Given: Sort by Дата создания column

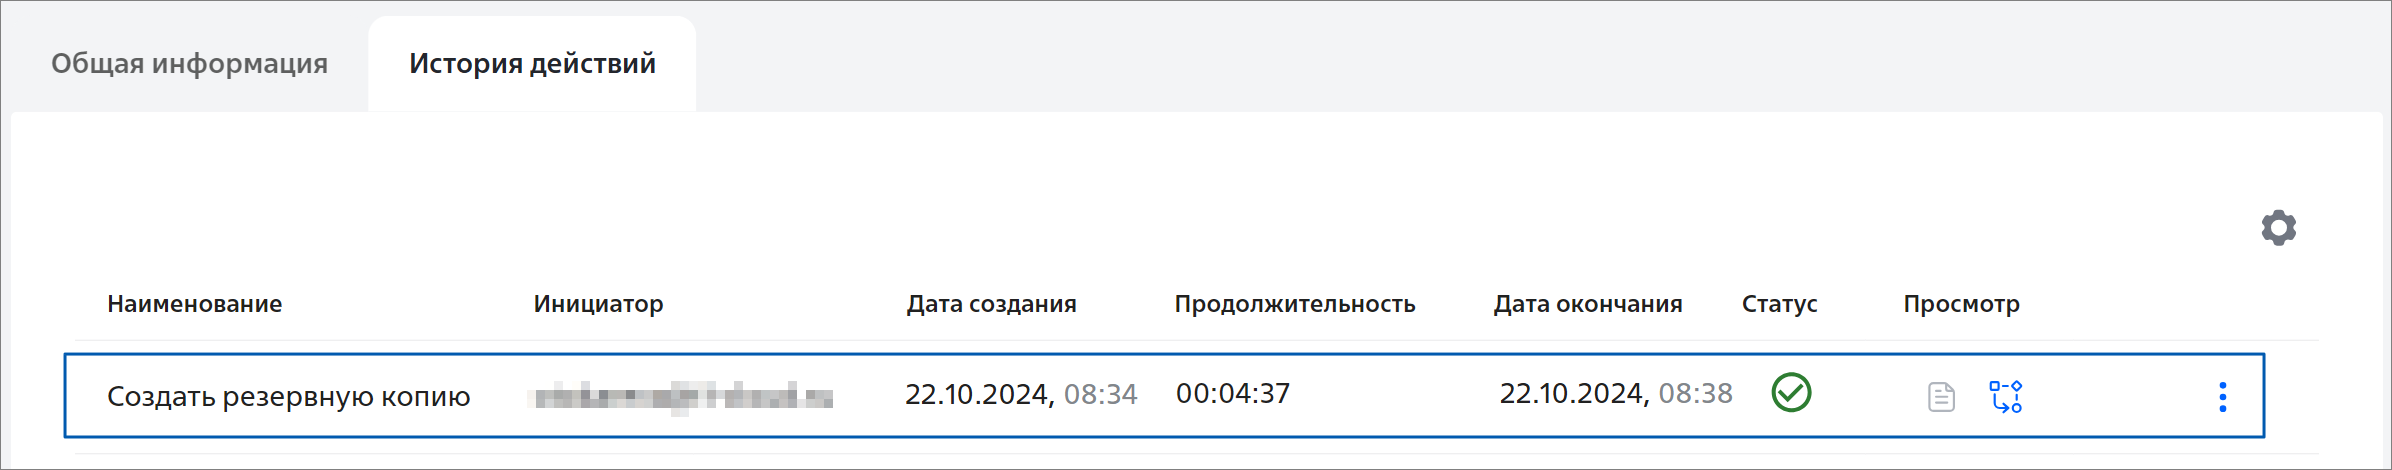Looking at the screenshot, I should click(991, 304).
